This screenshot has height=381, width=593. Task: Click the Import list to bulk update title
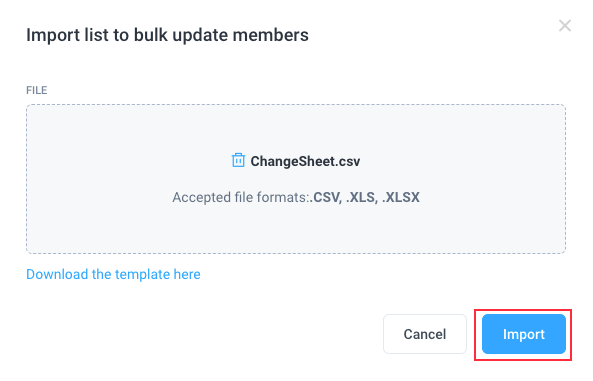[x=167, y=35]
